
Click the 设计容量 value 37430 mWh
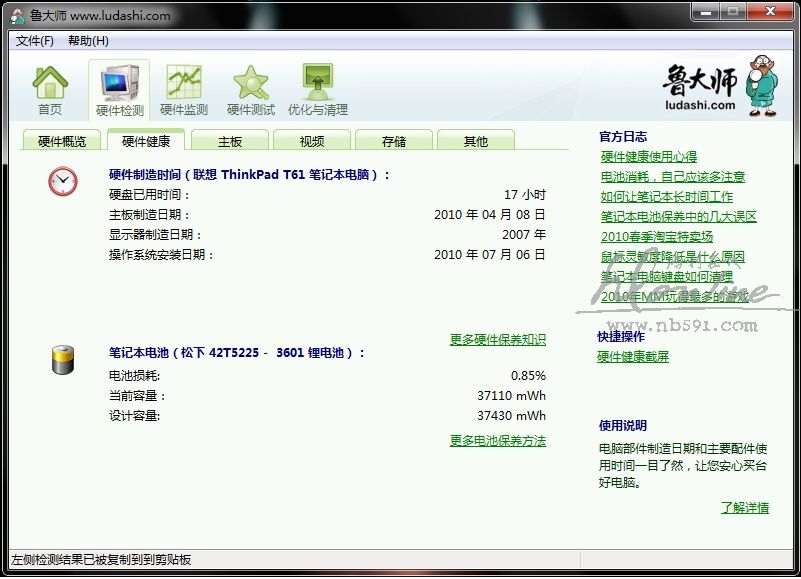pos(511,415)
